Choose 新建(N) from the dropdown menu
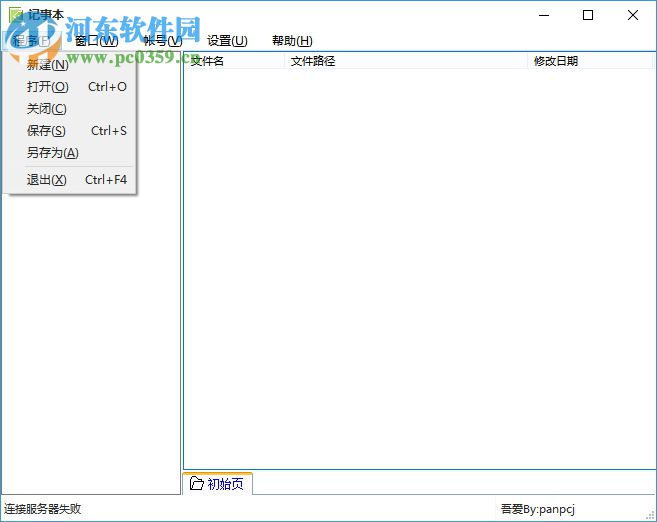Image resolution: width=657 pixels, height=522 pixels. coord(70,65)
